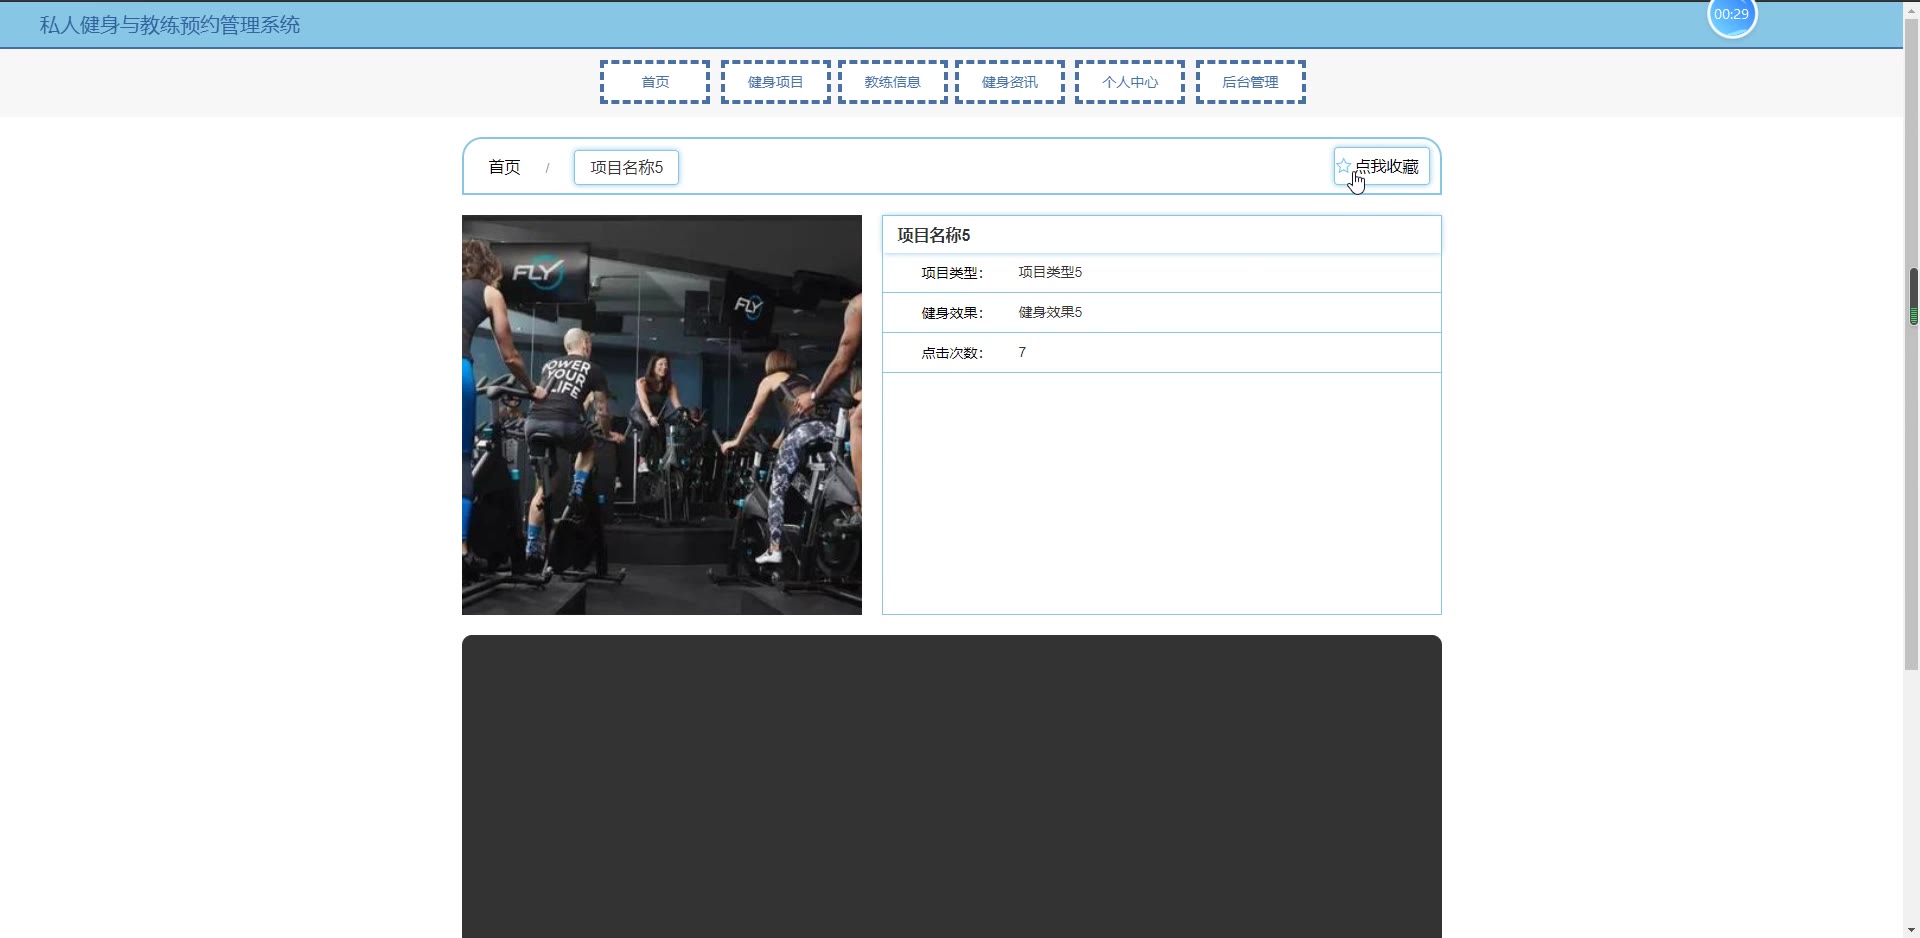Click the 项目名称5 heading in details panel
Viewport: 1920px width, 938px height.
[934, 235]
